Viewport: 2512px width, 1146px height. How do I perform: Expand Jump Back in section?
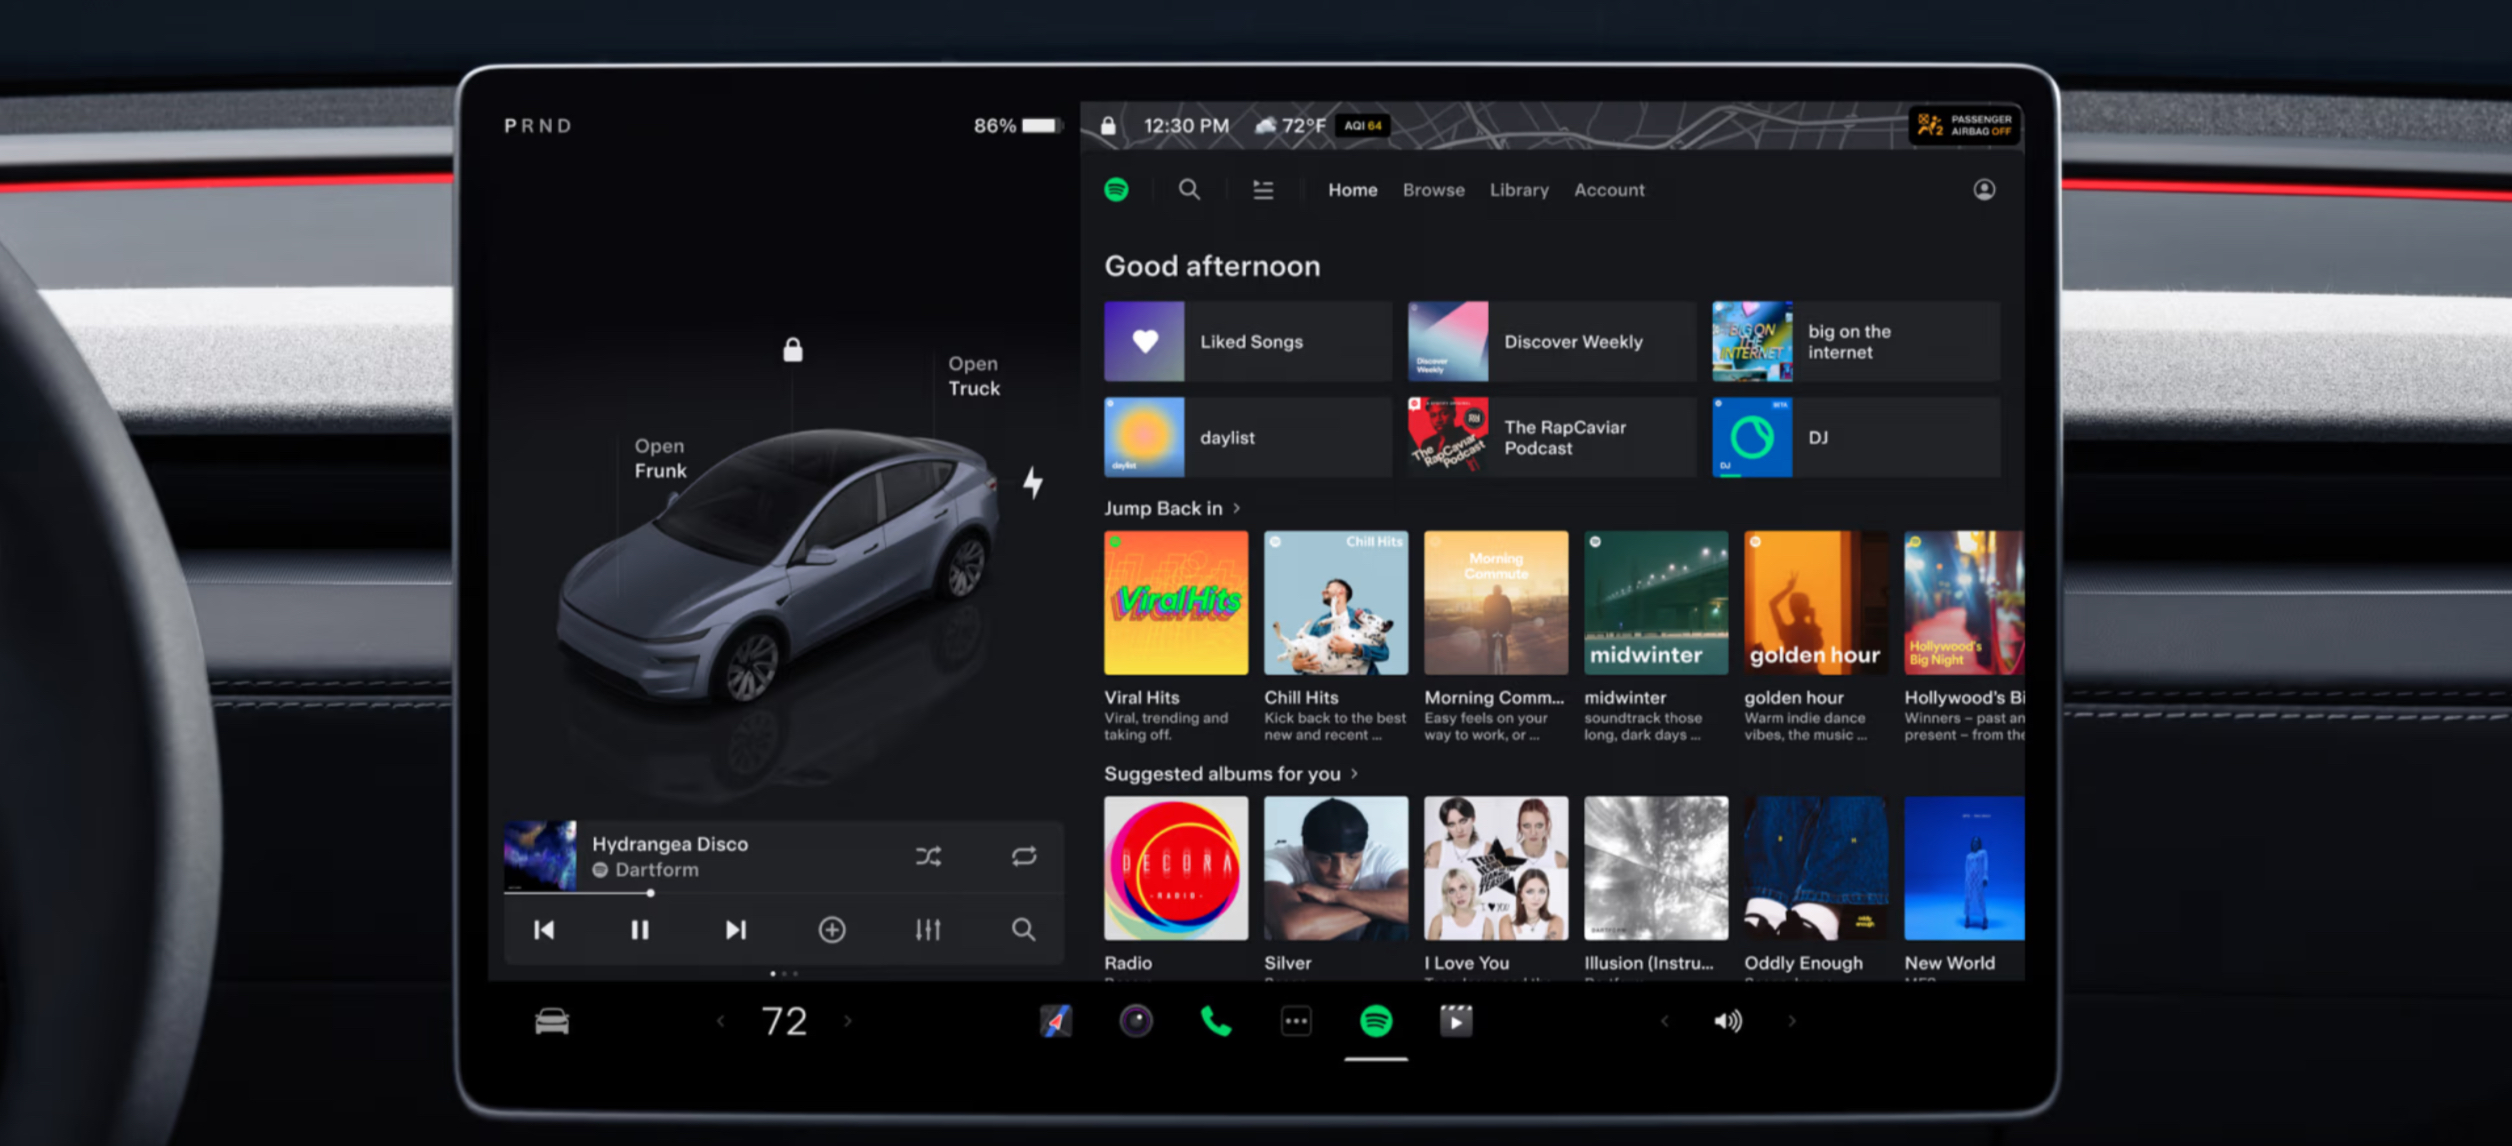click(1173, 508)
